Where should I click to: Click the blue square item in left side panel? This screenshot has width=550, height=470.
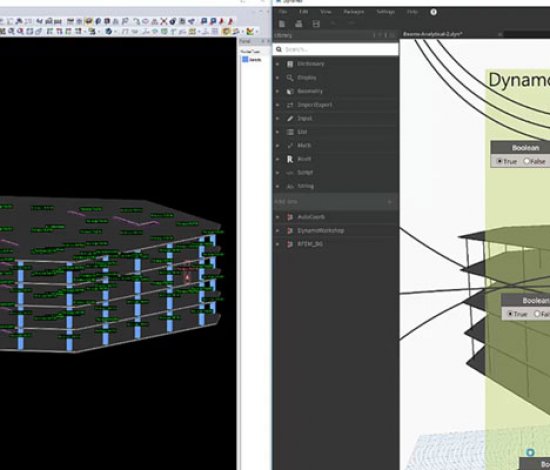(245, 60)
